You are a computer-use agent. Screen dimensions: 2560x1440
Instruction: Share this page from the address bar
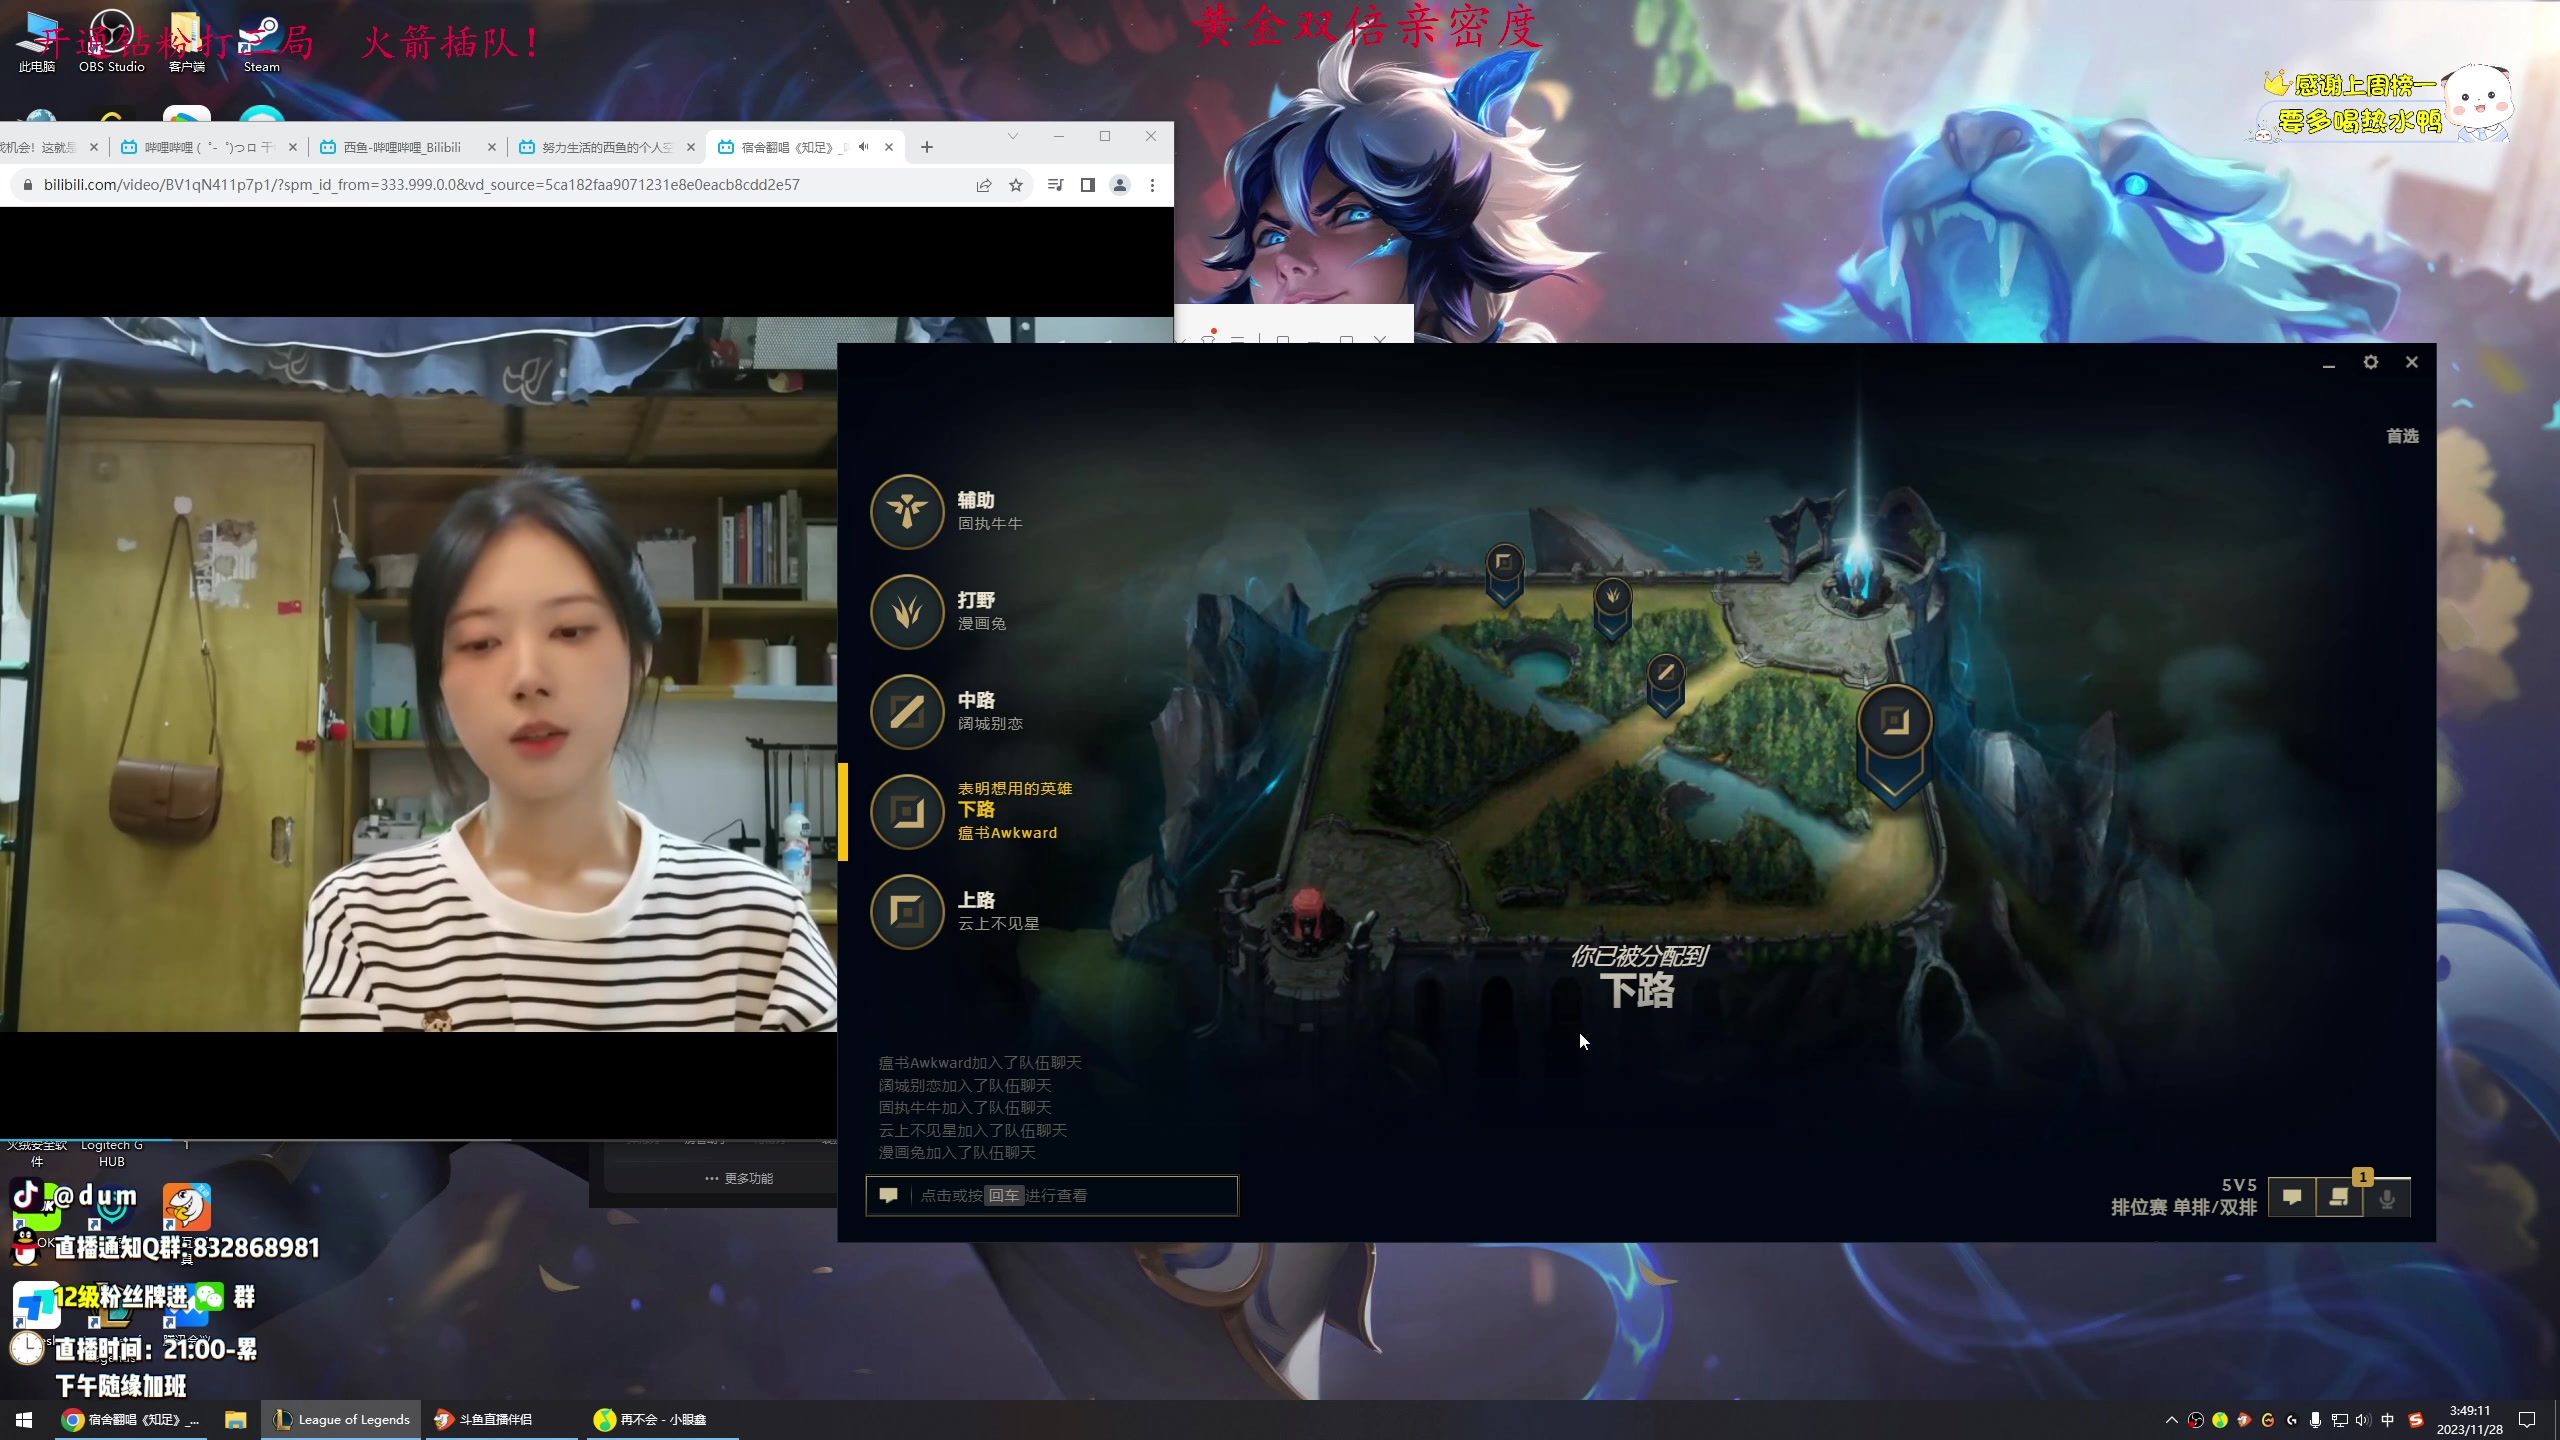click(984, 185)
